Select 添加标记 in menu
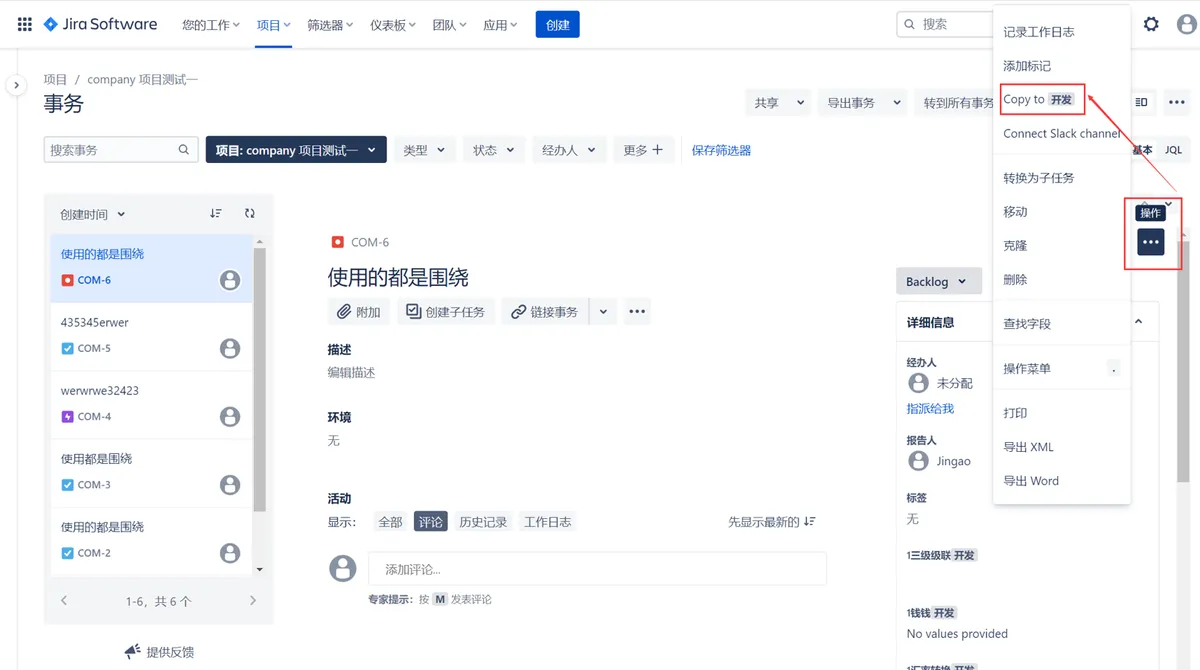 pyautogui.click(x=1061, y=66)
